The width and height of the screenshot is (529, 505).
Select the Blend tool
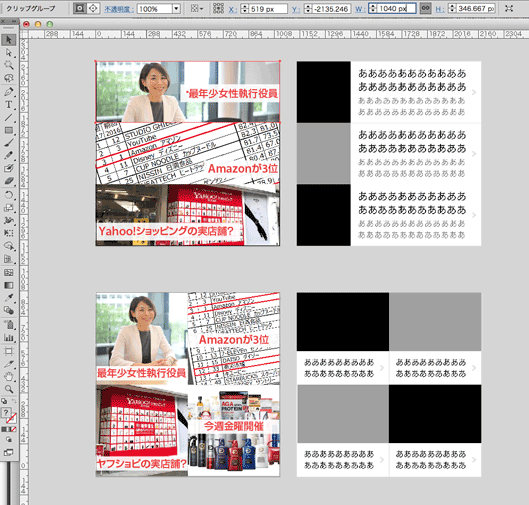[9, 311]
